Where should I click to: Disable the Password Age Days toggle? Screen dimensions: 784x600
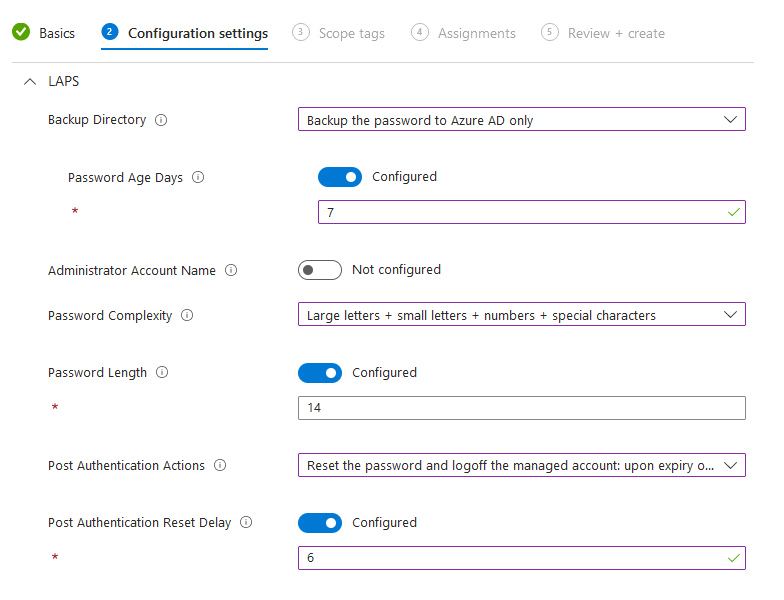[340, 177]
